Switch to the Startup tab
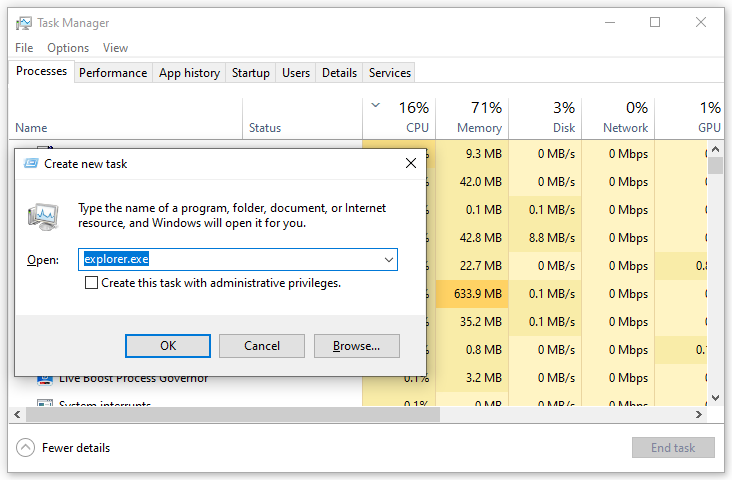The image size is (732, 480). click(x=251, y=73)
